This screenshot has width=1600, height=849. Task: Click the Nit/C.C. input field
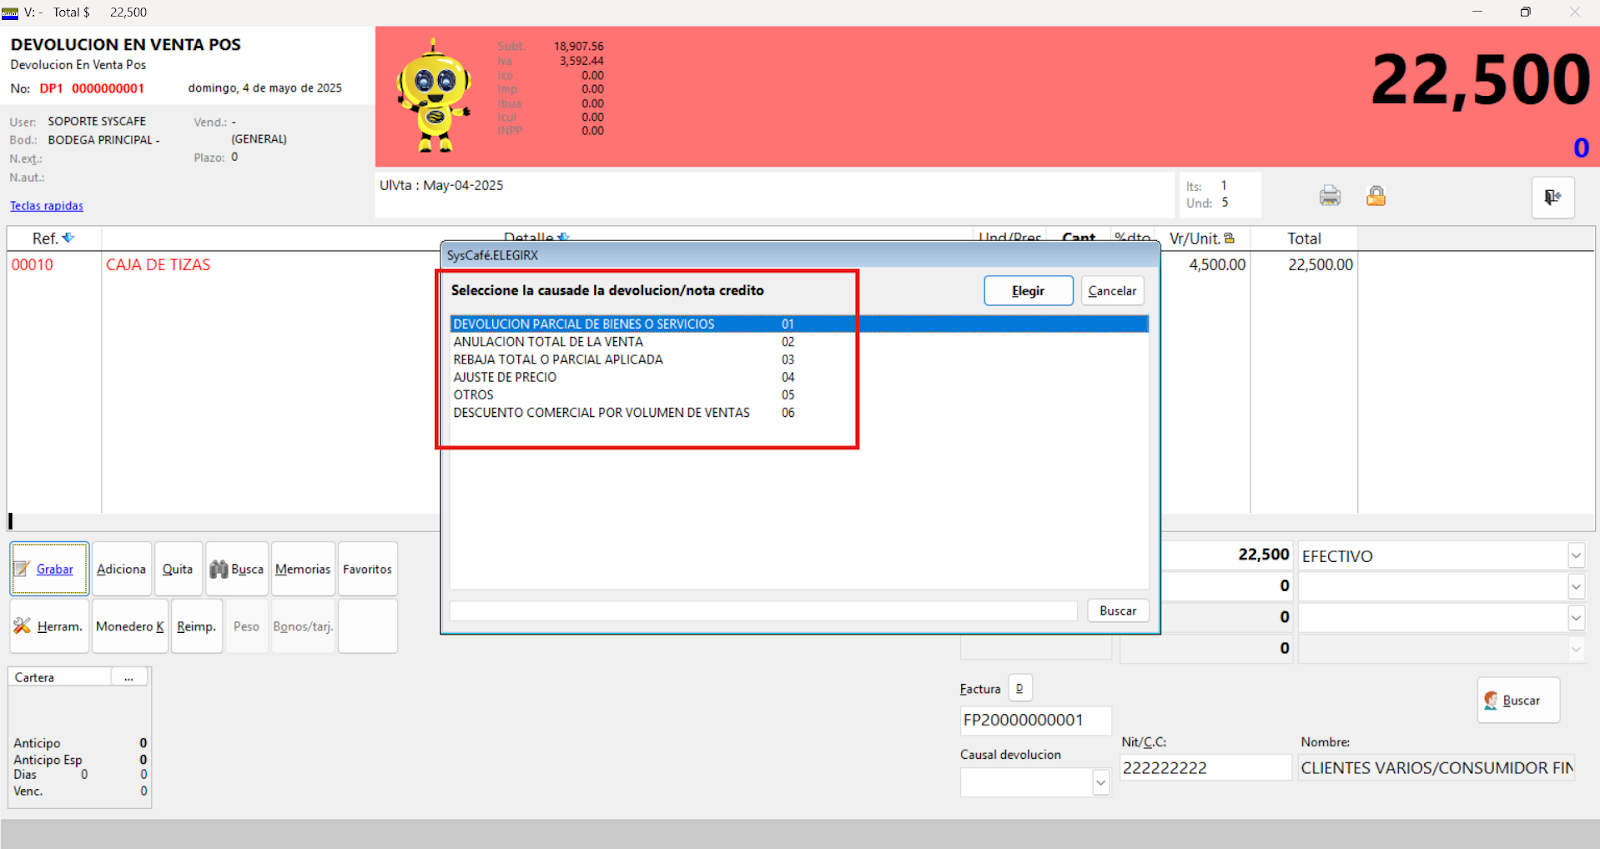pyautogui.click(x=1205, y=768)
